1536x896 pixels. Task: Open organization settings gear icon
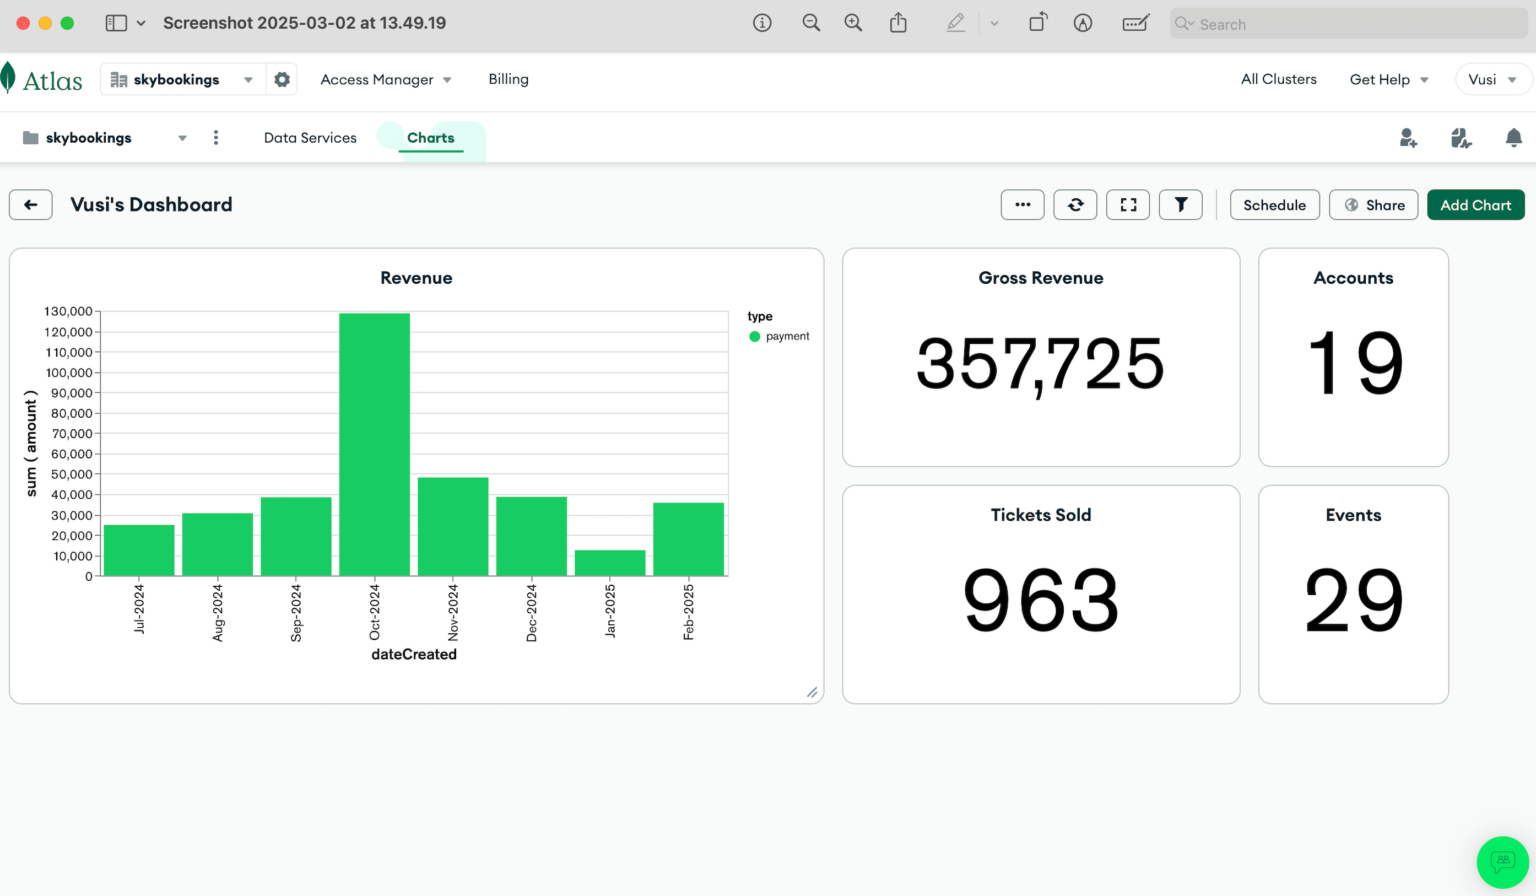click(282, 79)
